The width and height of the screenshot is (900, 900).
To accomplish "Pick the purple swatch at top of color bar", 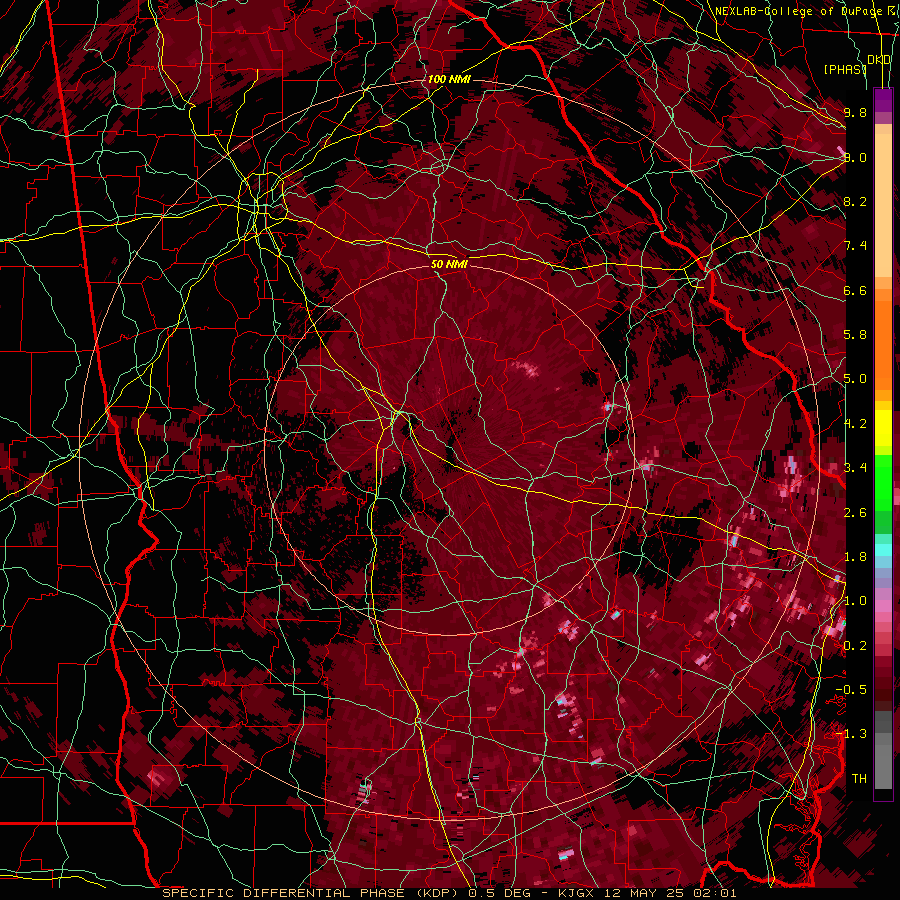I will pyautogui.click(x=883, y=100).
